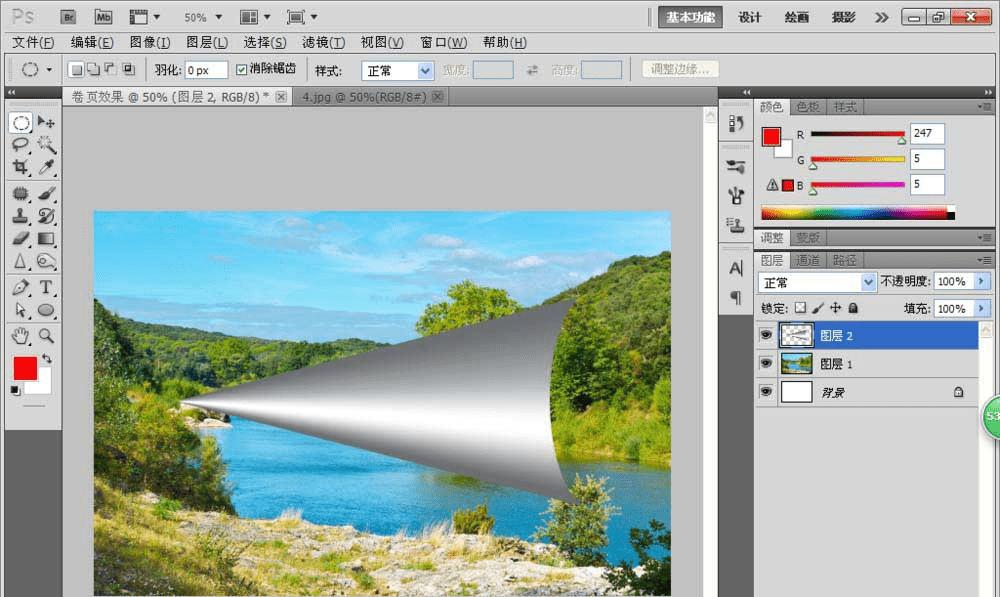
Task: Select the Elliptical Marquee tool
Action: click(20, 122)
